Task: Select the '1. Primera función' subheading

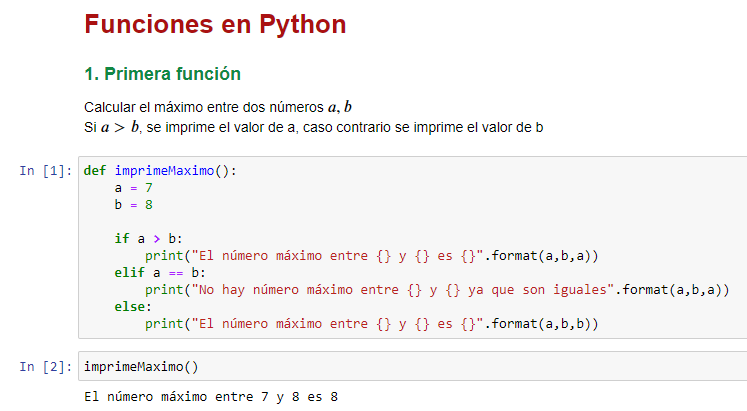Action: 162,74
